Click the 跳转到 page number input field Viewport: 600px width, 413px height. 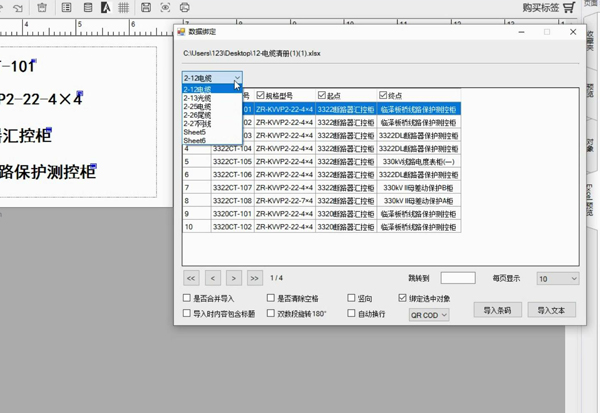tap(457, 278)
